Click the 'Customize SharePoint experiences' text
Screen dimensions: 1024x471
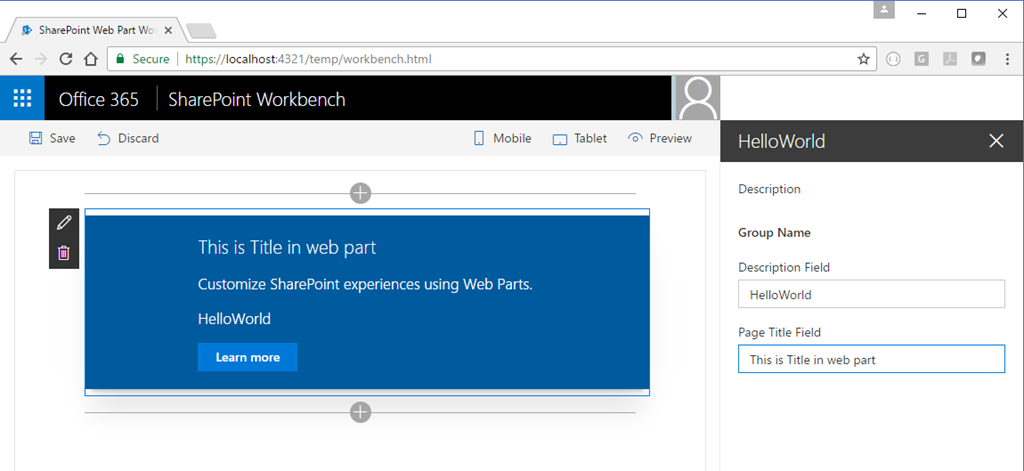point(365,285)
